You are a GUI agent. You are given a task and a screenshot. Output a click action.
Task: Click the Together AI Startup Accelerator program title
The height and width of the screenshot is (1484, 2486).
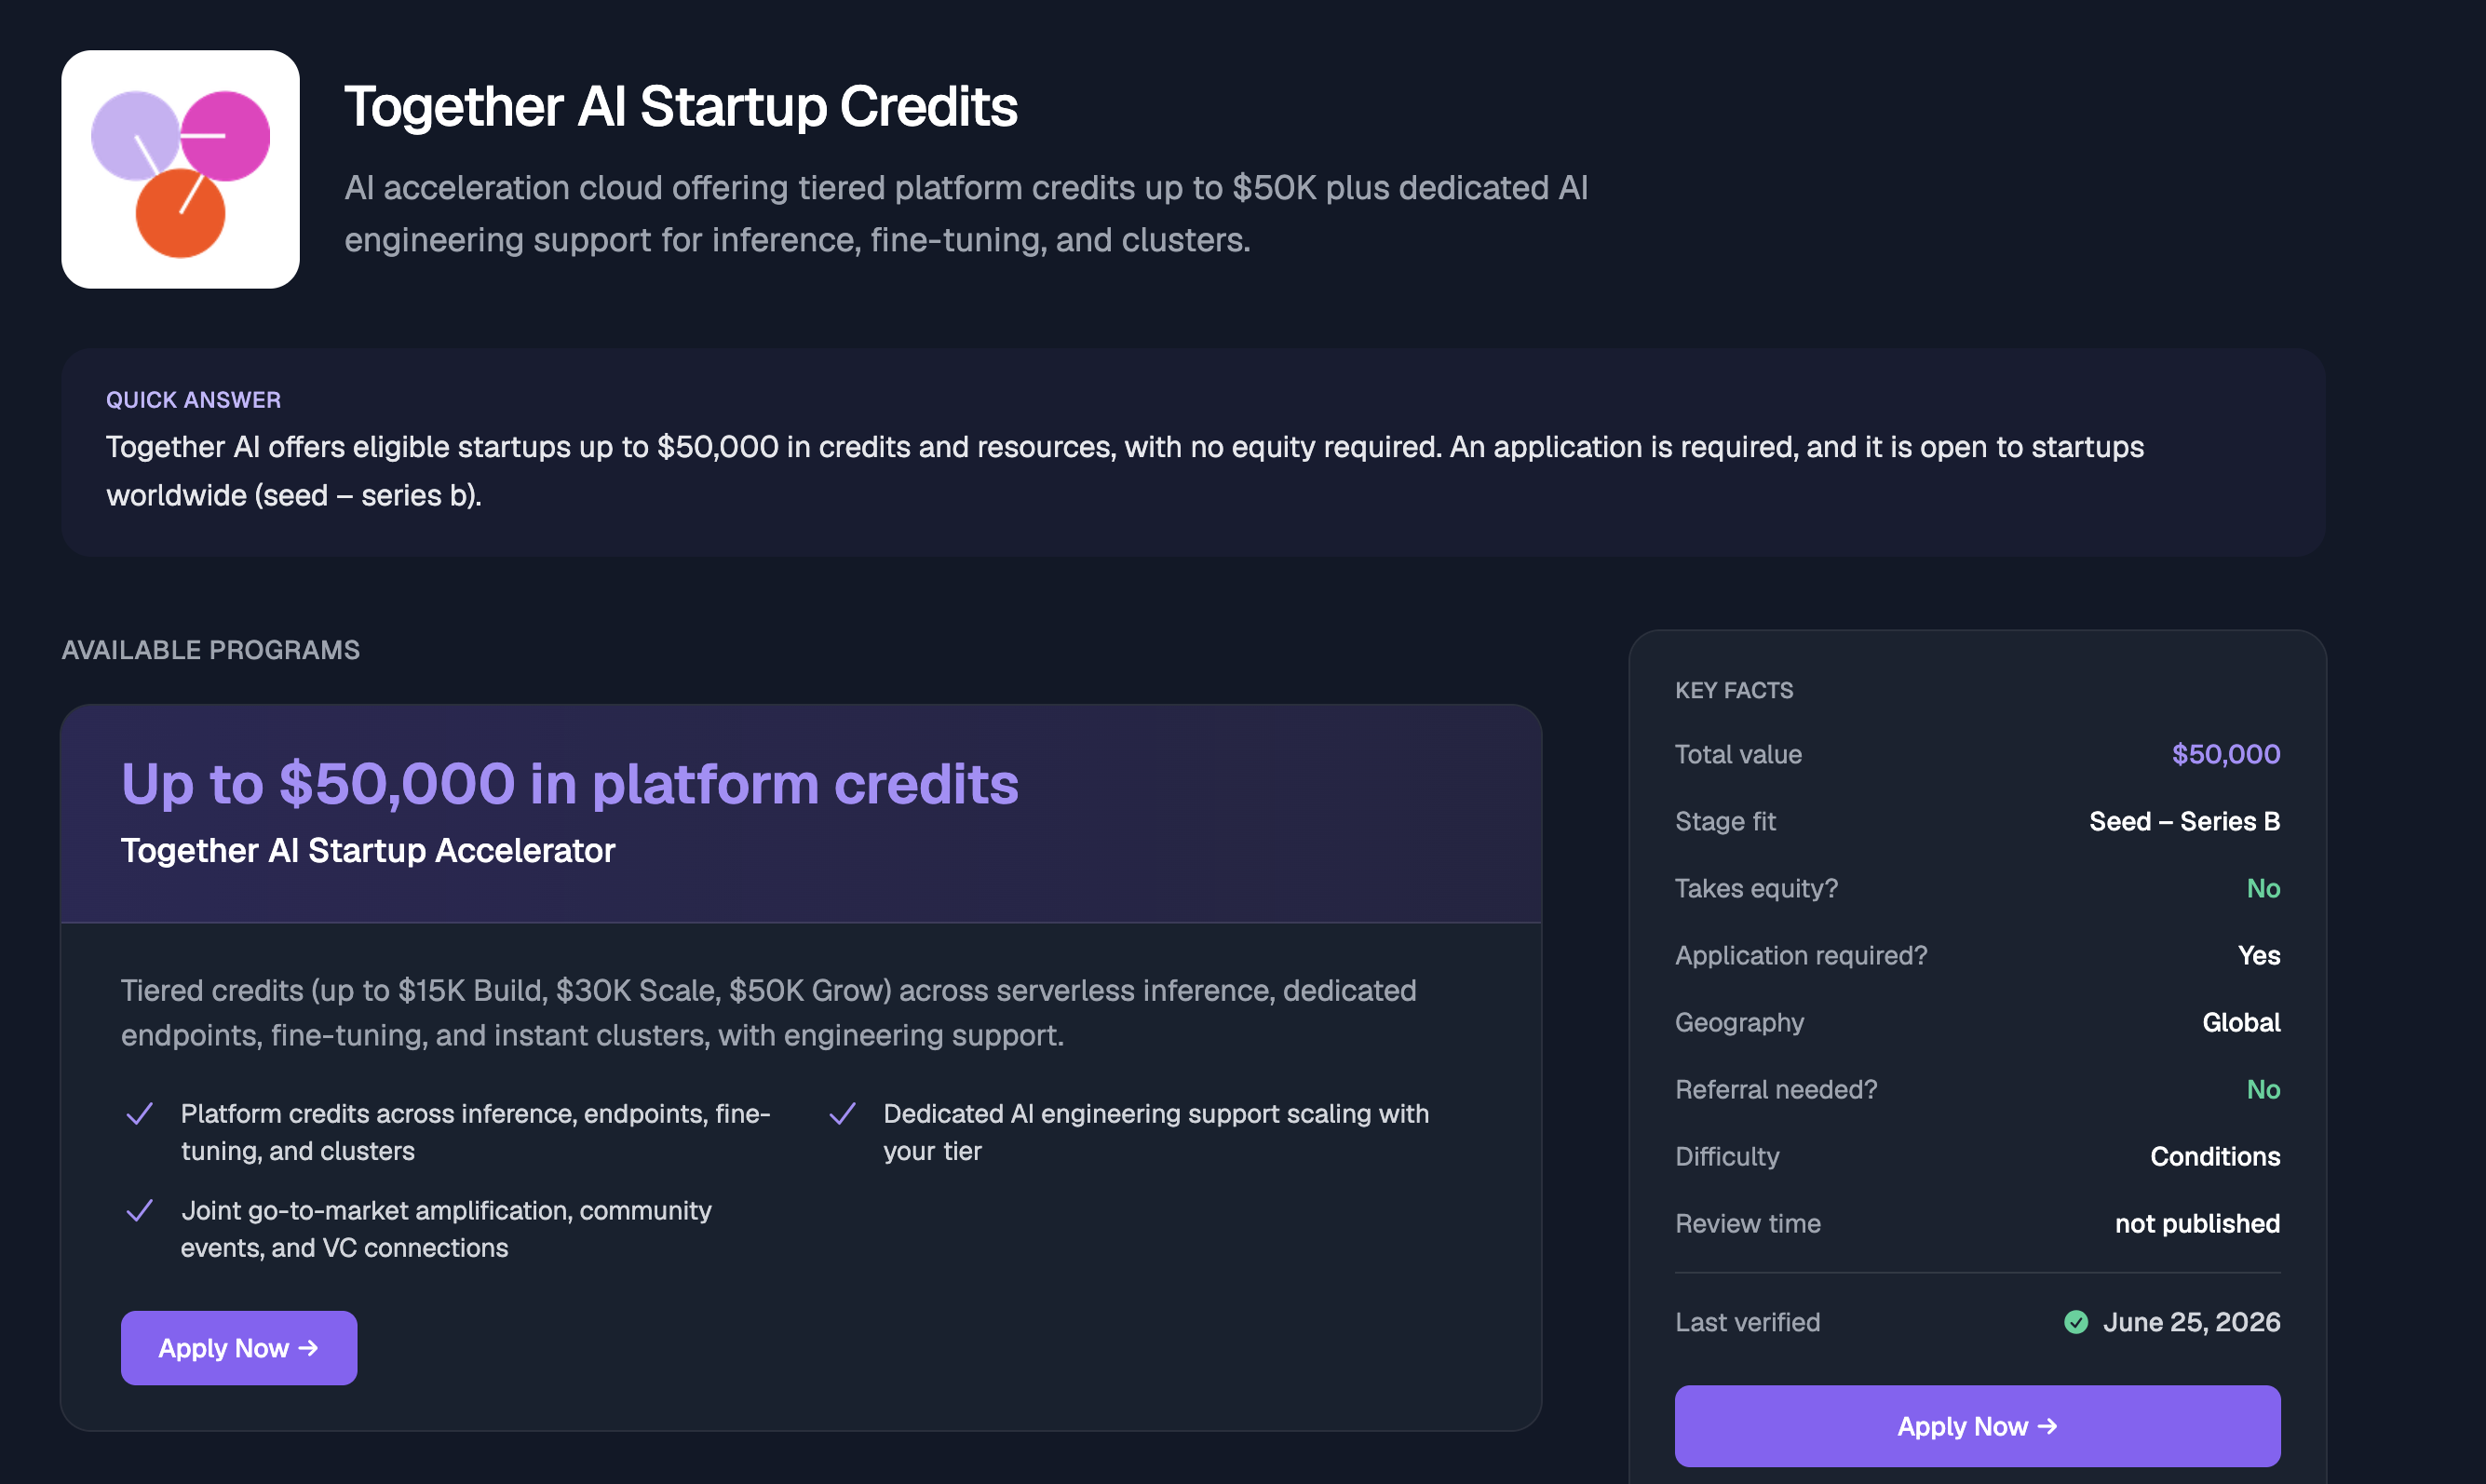coord(368,850)
